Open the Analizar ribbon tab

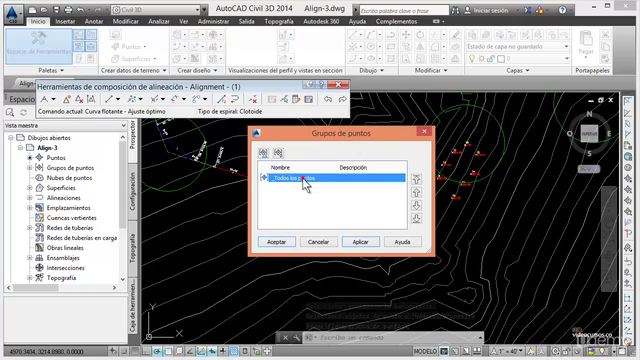point(159,21)
